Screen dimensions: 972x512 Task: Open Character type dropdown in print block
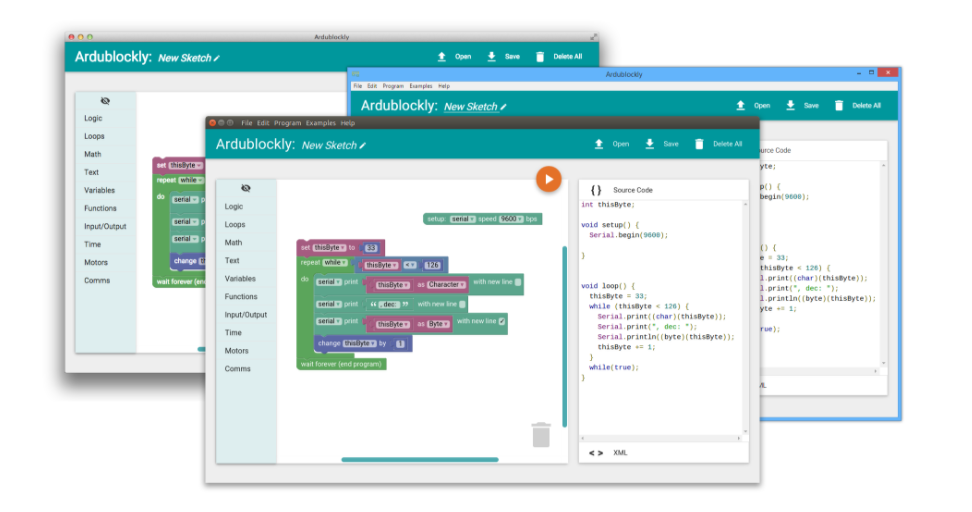point(446,285)
